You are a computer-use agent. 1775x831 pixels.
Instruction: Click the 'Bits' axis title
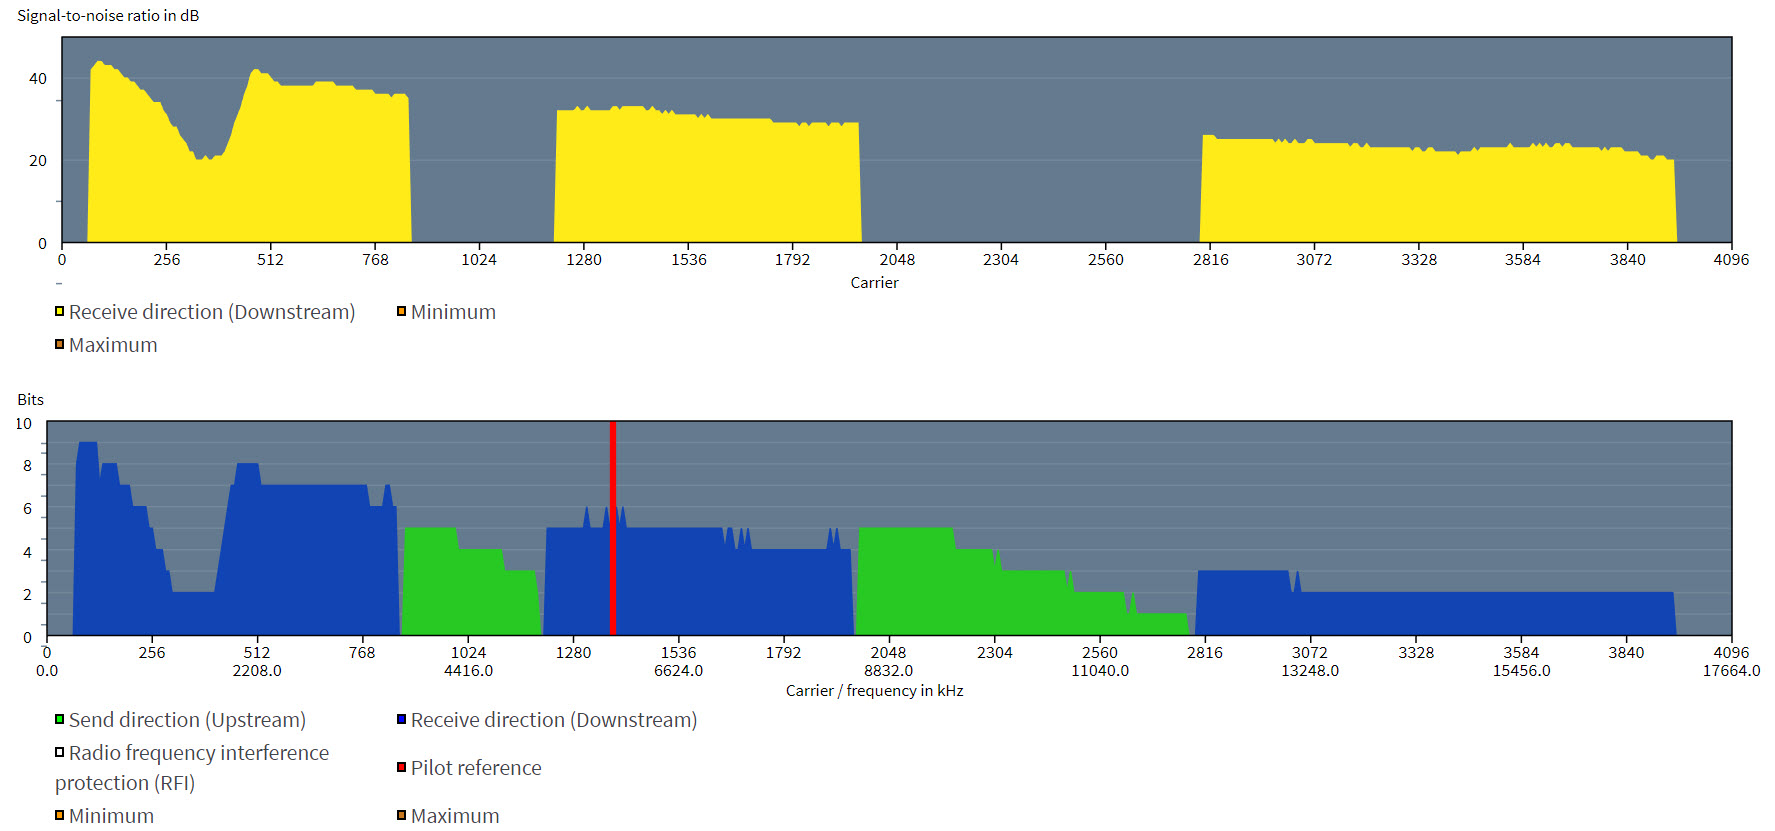pos(30,400)
